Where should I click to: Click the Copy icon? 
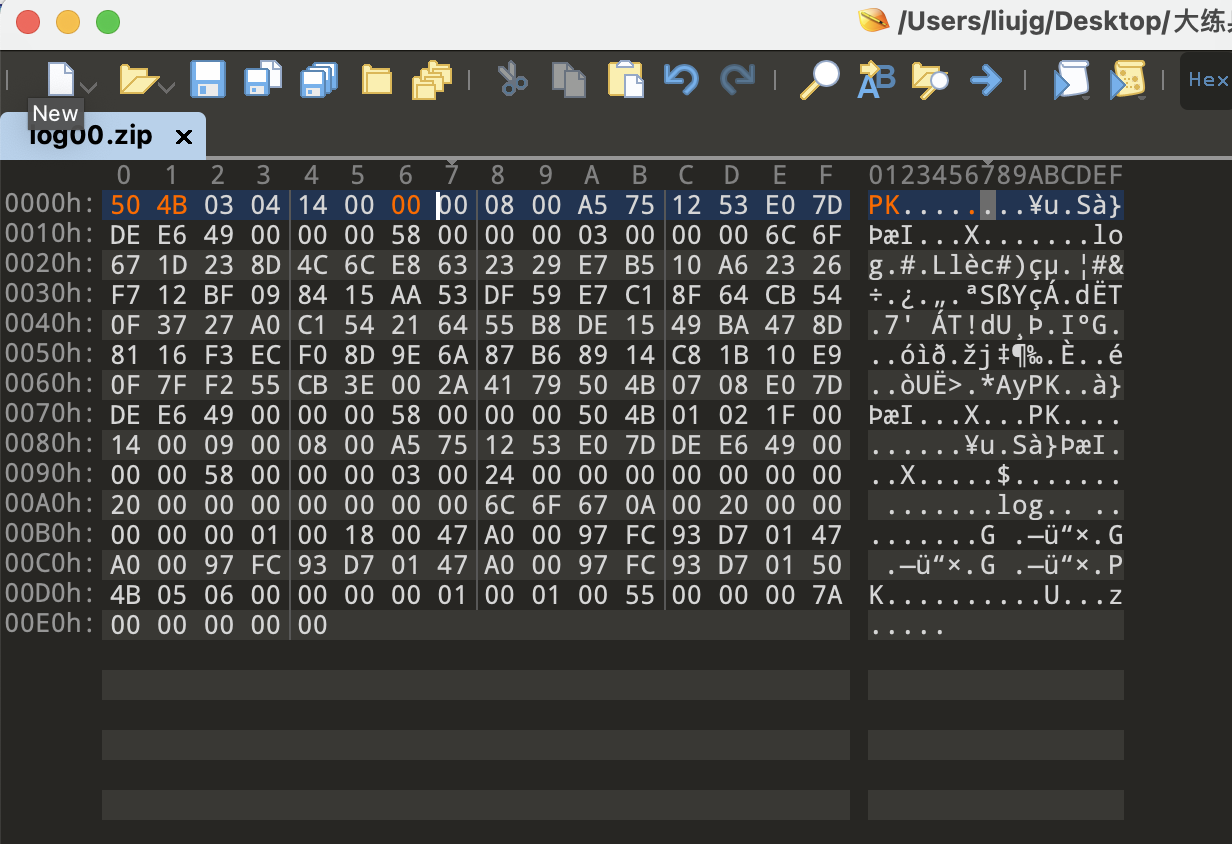[569, 79]
